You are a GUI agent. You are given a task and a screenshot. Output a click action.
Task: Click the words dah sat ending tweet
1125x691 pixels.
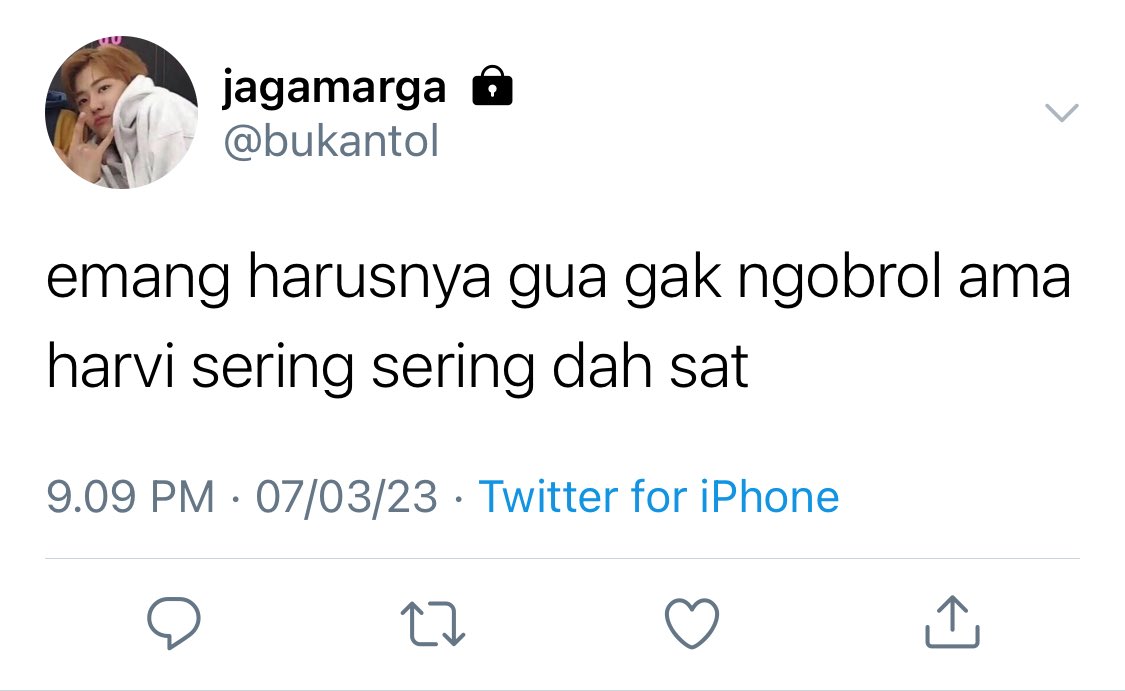650,366
